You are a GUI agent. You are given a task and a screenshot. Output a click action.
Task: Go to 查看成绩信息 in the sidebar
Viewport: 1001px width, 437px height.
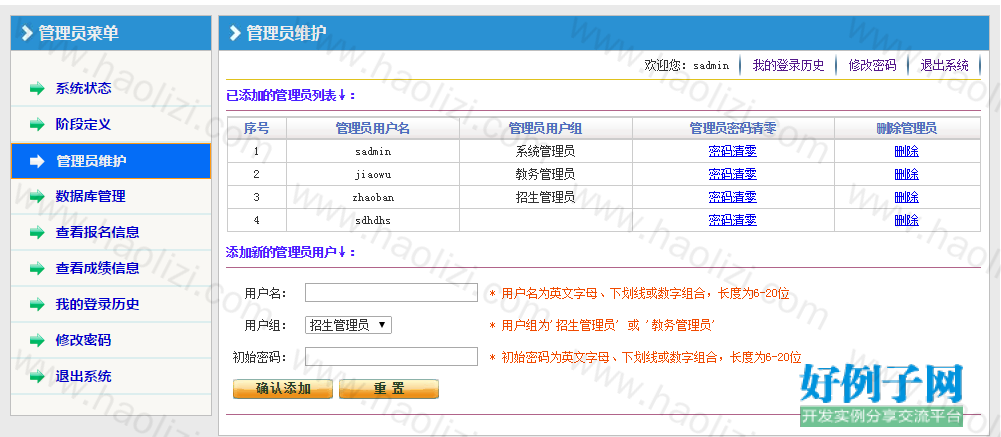pyautogui.click(x=98, y=269)
